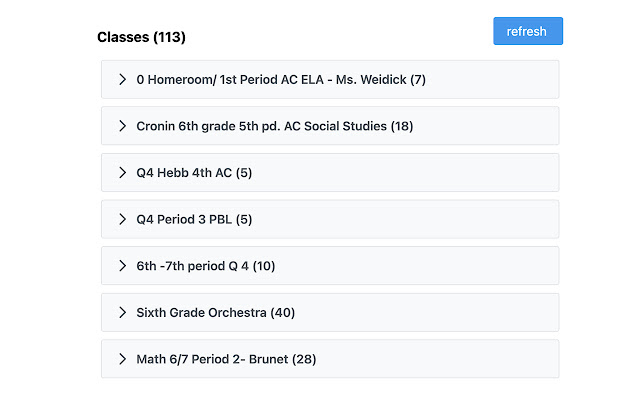Image resolution: width=640 pixels, height=400 pixels.
Task: Click chevron beside Q4 Period 3 PBL
Action: (122, 219)
